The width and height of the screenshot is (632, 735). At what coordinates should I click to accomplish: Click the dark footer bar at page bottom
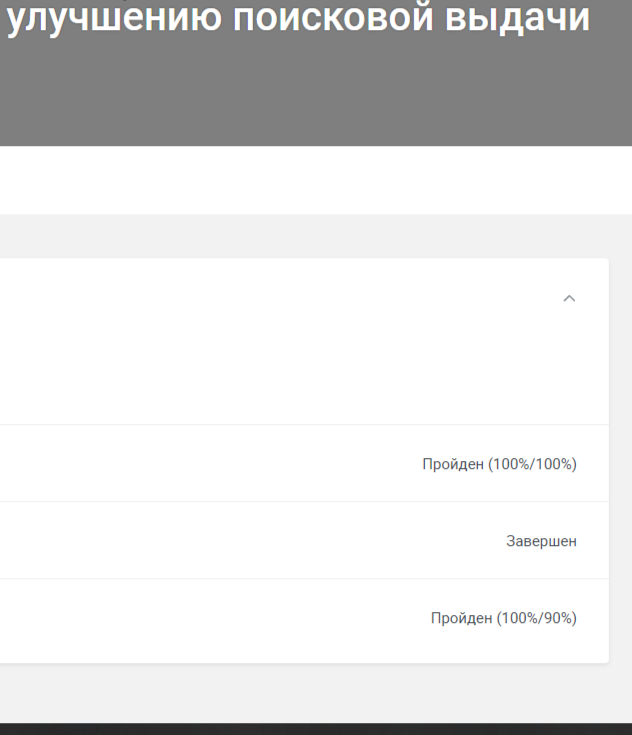pos(316,729)
